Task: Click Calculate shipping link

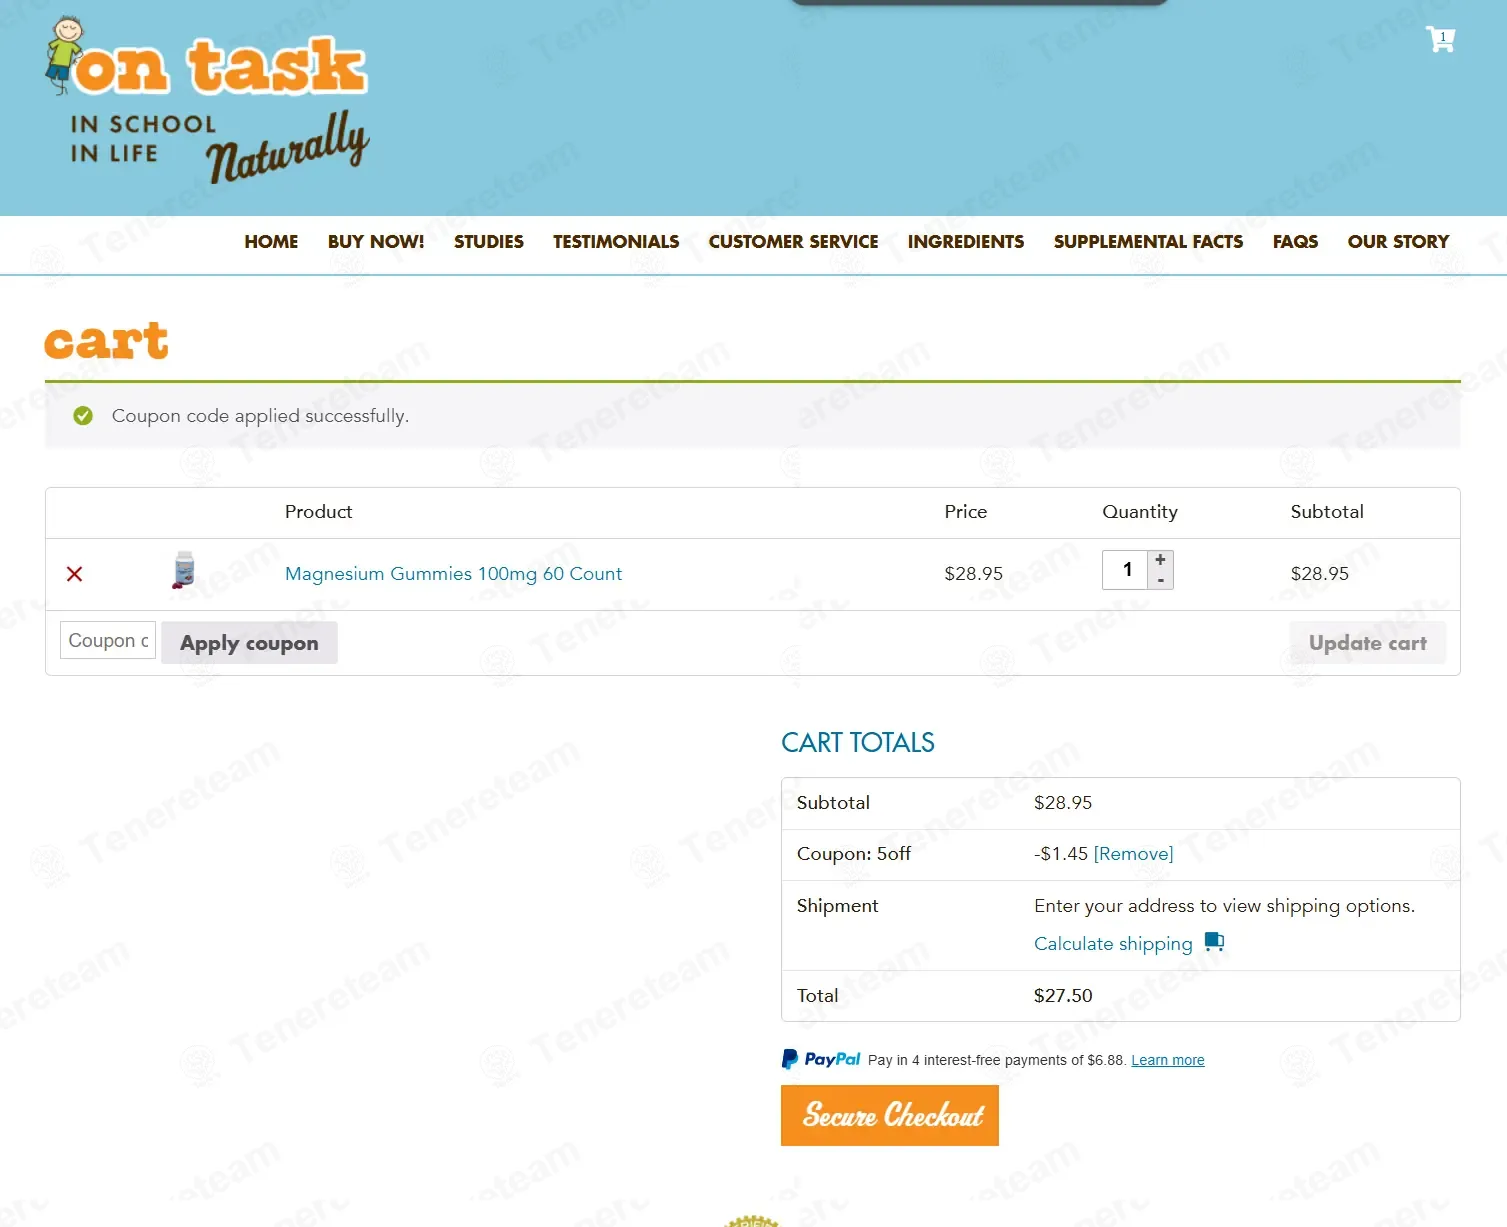Action: pyautogui.click(x=1113, y=944)
